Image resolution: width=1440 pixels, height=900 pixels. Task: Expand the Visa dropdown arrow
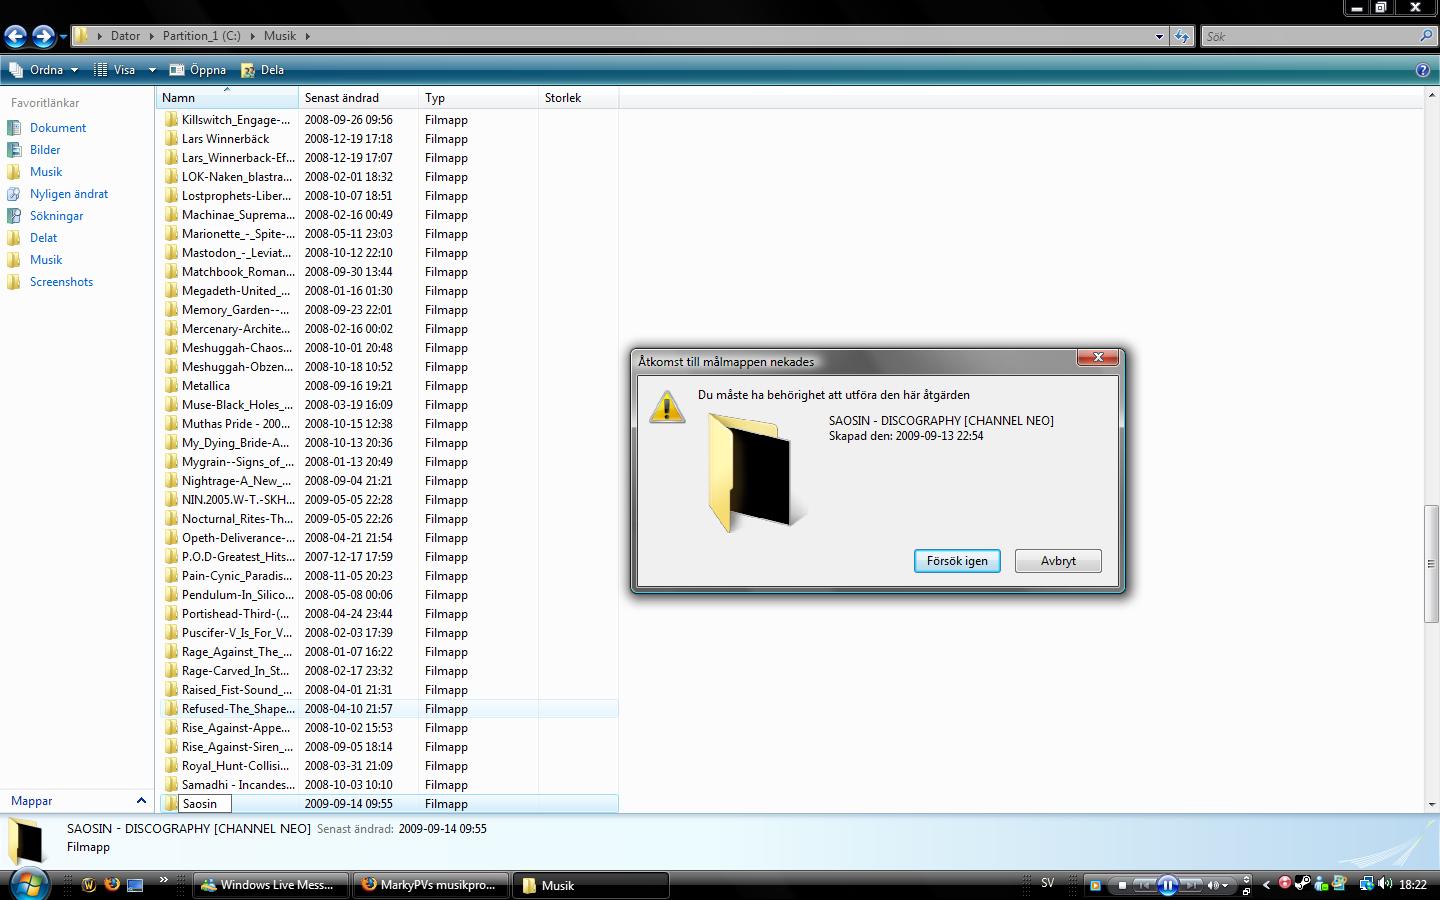pos(152,70)
